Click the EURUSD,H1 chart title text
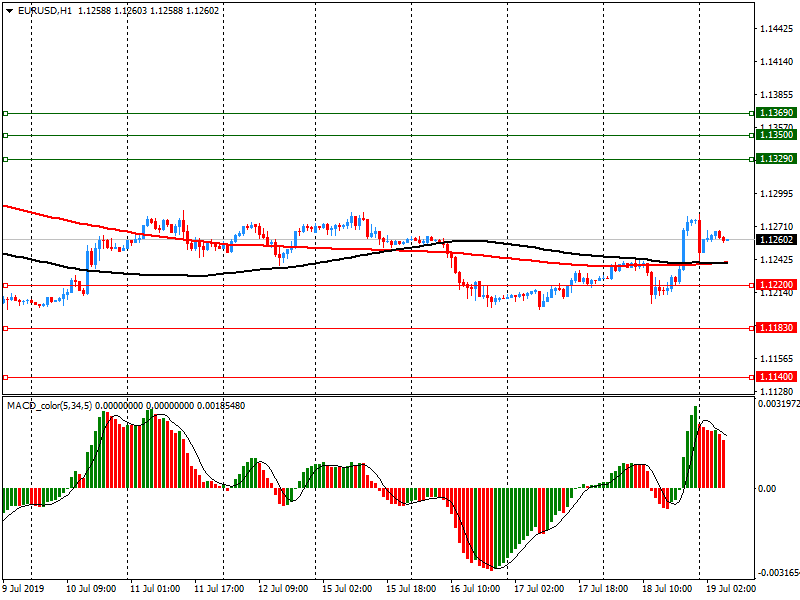The image size is (800, 600). 45,11
